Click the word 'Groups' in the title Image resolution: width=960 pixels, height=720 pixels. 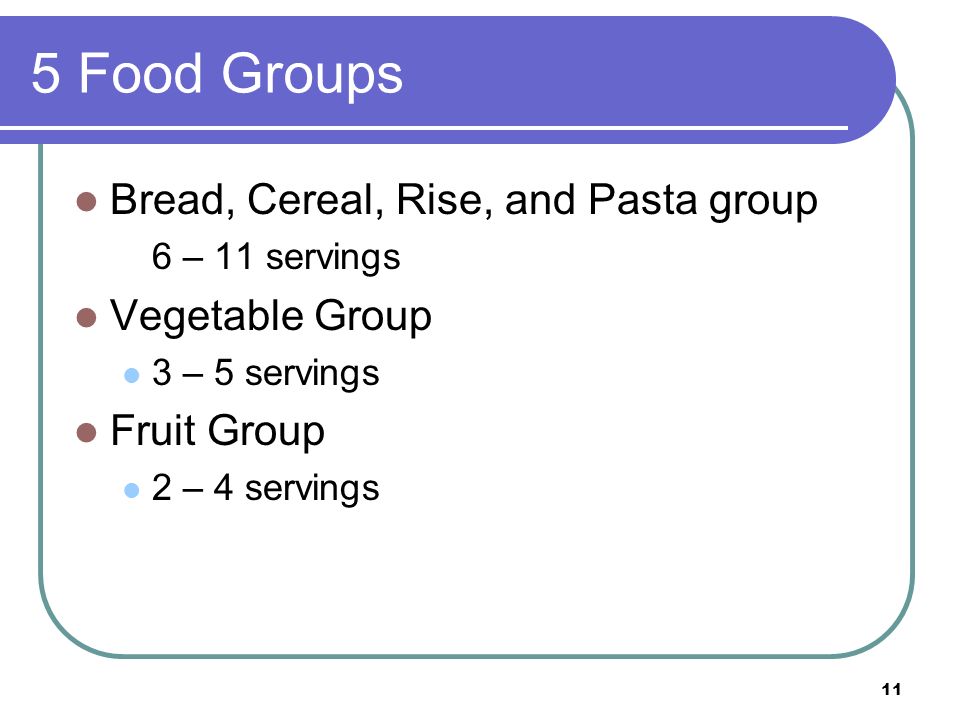[x=312, y=75]
